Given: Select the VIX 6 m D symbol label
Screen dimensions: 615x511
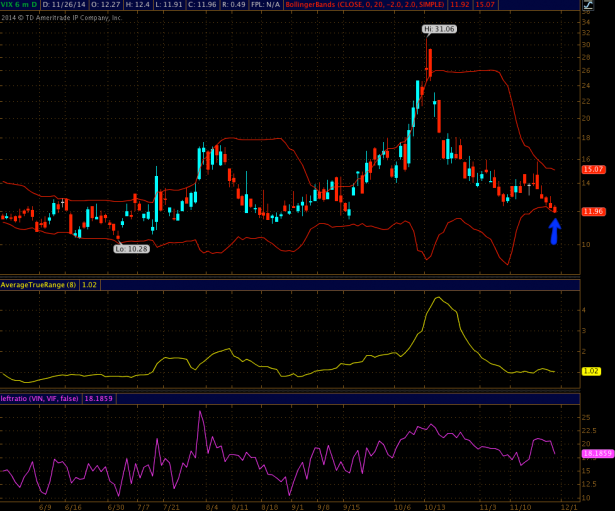Looking at the screenshot, I should tap(18, 6).
